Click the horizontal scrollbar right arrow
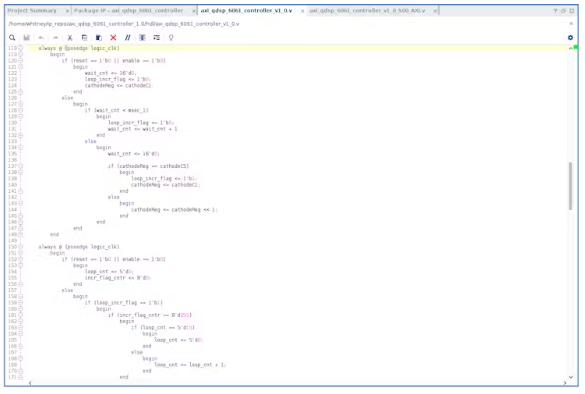The image size is (585, 394). click(564, 383)
